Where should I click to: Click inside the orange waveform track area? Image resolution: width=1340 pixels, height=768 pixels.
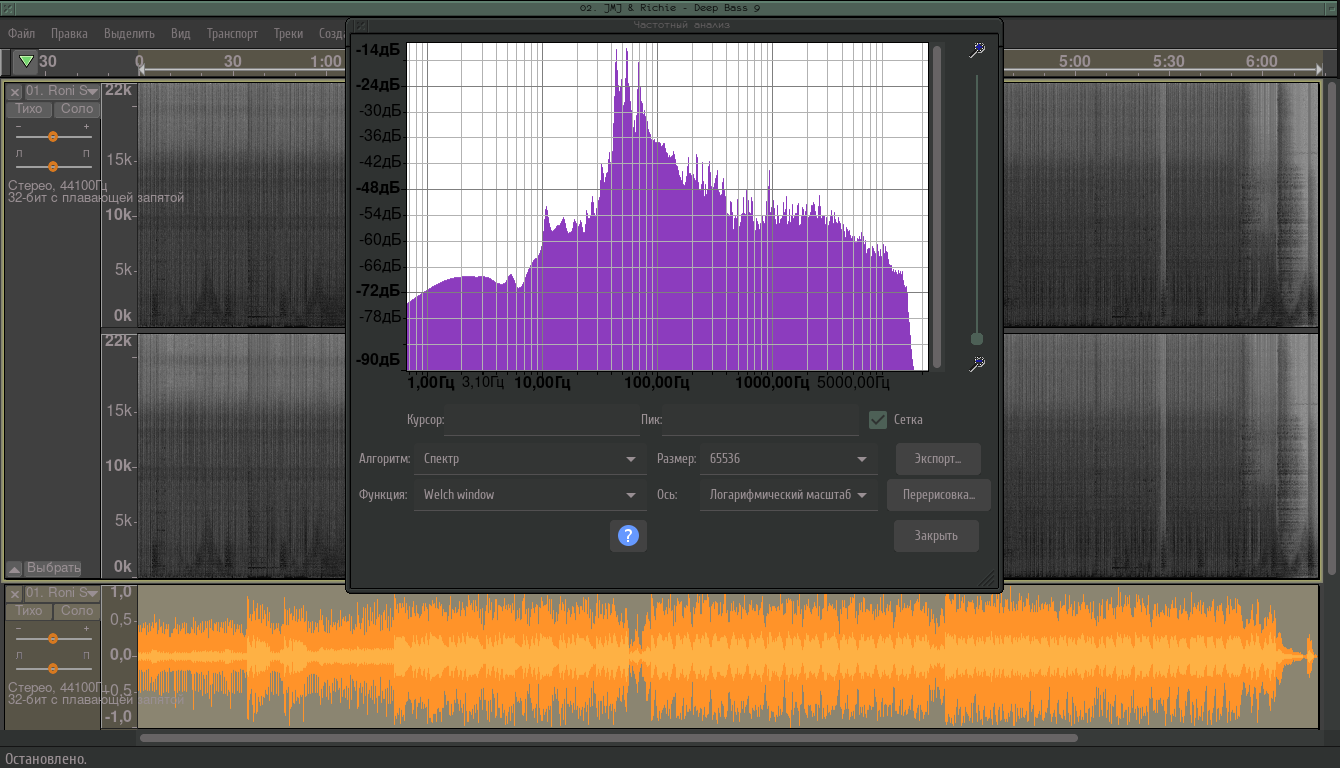[728, 656]
